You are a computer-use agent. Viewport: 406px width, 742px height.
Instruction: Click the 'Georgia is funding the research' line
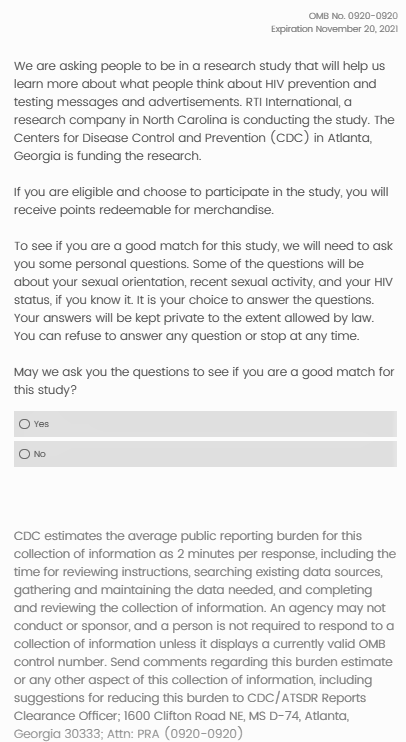coord(107,156)
